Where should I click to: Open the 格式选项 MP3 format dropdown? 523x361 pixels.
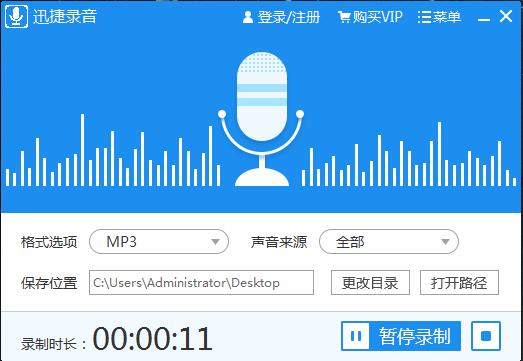pyautogui.click(x=159, y=242)
